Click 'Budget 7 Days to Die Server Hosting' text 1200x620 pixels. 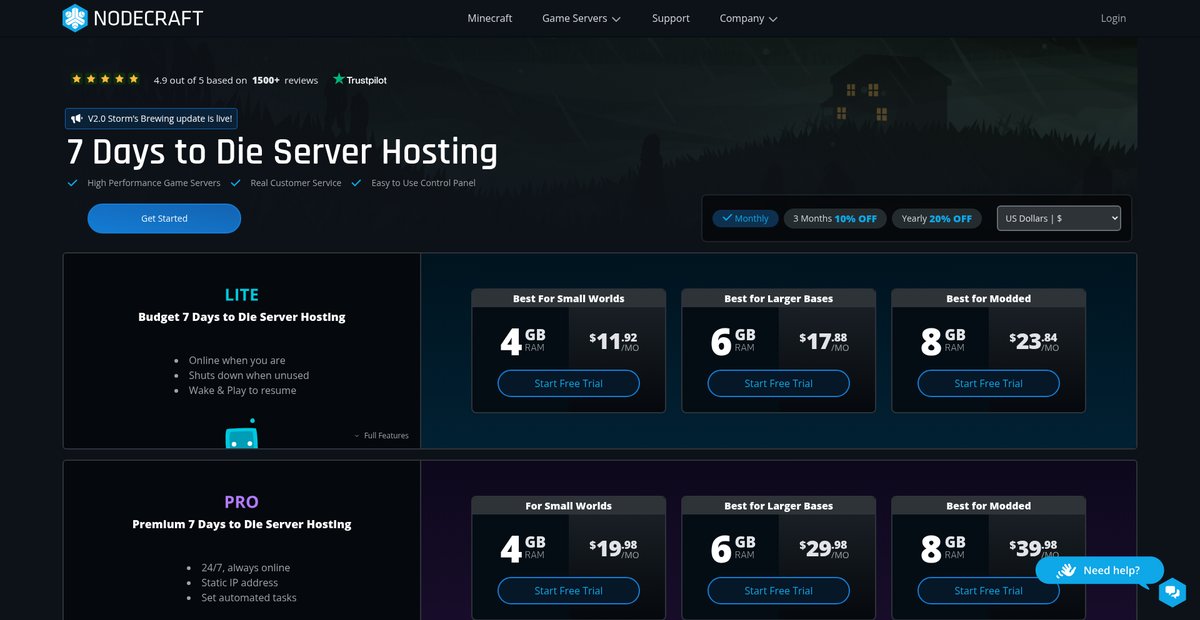tap(242, 317)
